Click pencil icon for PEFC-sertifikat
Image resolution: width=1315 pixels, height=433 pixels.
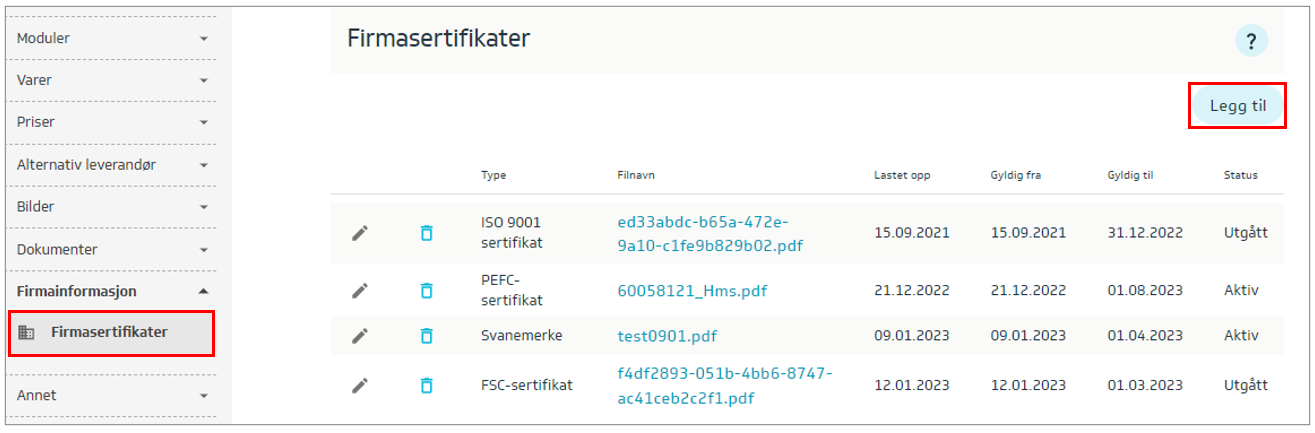[x=360, y=291]
